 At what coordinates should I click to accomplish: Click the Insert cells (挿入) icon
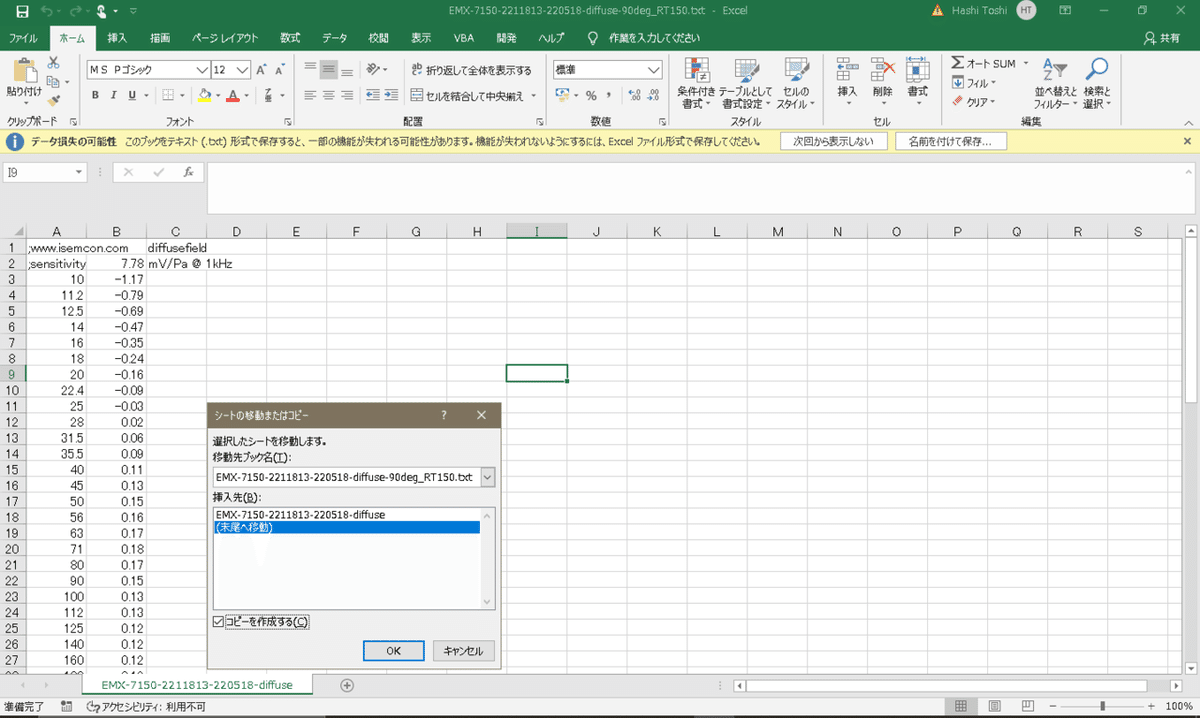[847, 69]
